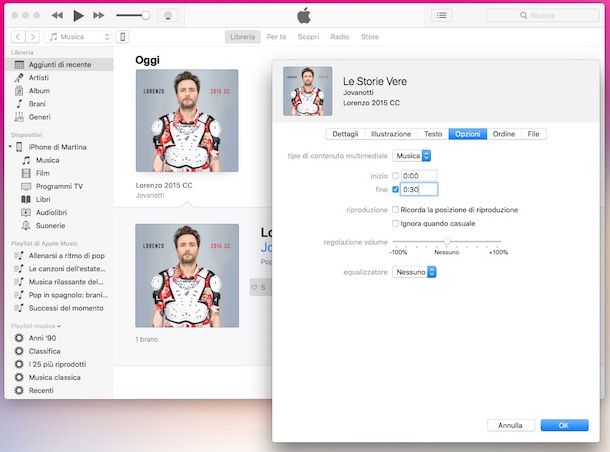The height and width of the screenshot is (452, 610).
Task: Click the playback volume slider knob
Action: [x=145, y=16]
